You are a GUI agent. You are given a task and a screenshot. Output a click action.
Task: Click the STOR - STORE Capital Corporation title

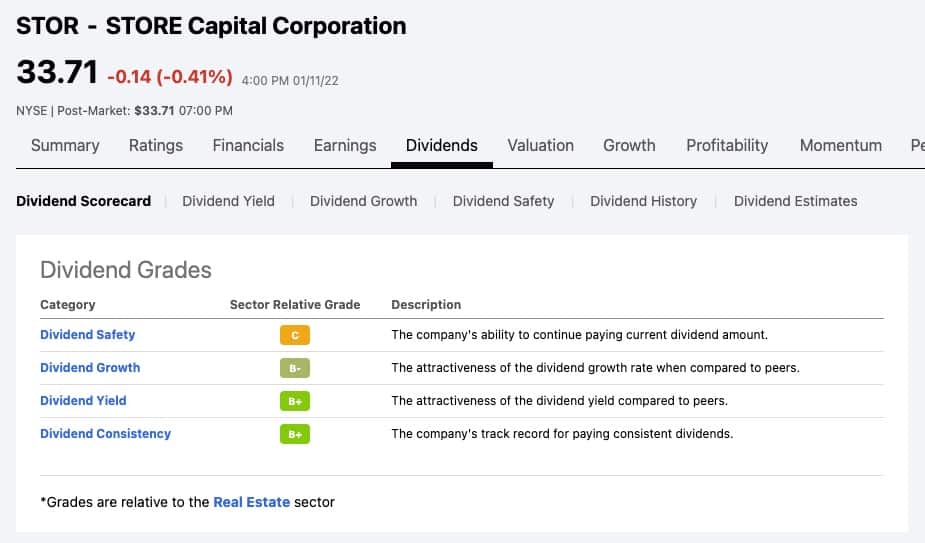211,27
